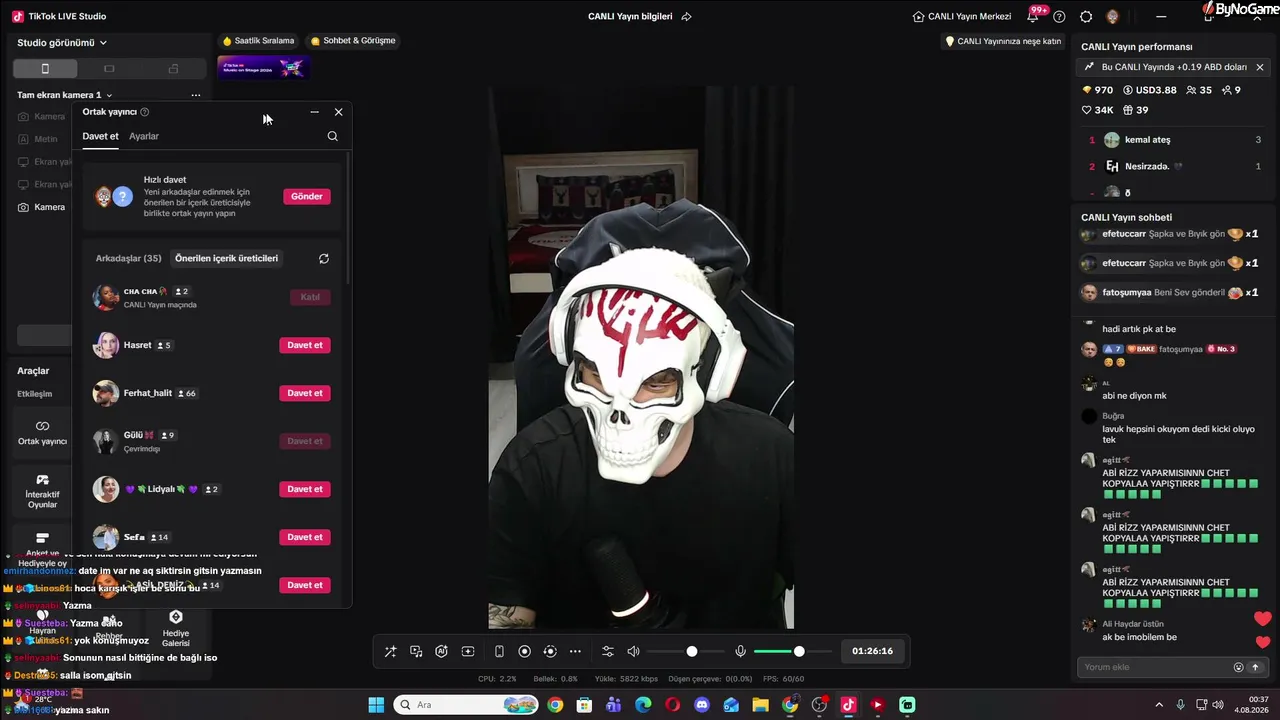Open CANLI Yayın Merkezi
1280x720 pixels.
(x=962, y=16)
